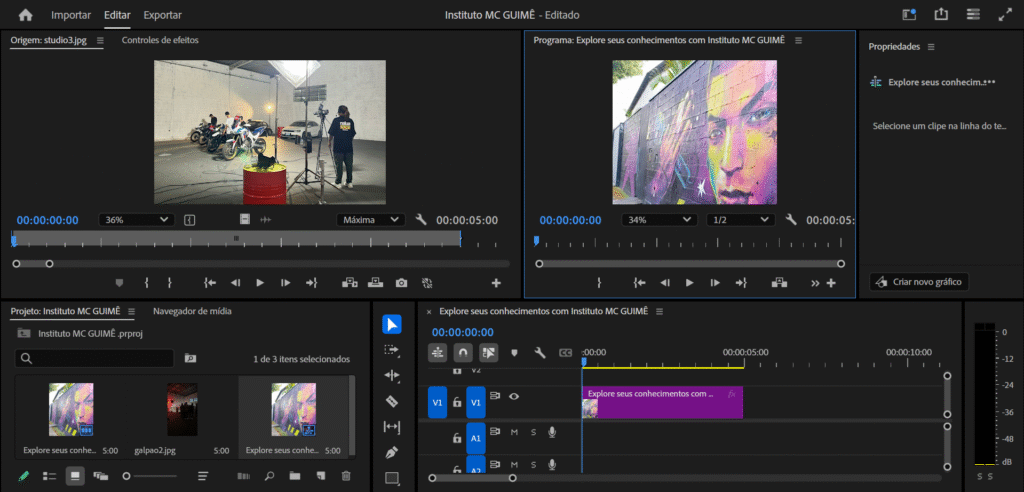Screen dimensions: 1024x492
Task: Delete selected item with trash icon
Action: pos(346,476)
